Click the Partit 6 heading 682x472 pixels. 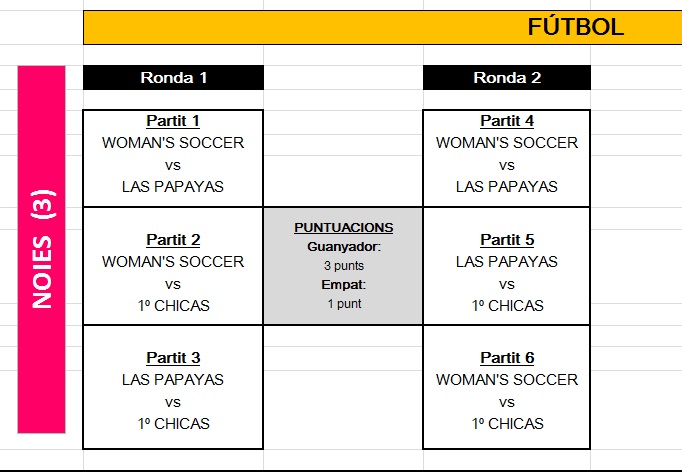(x=507, y=358)
